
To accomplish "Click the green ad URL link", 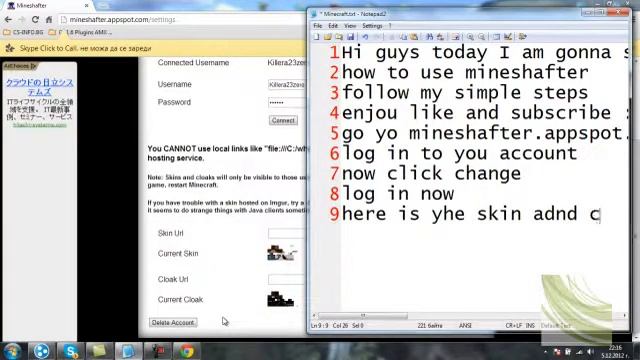I will pos(40,125).
